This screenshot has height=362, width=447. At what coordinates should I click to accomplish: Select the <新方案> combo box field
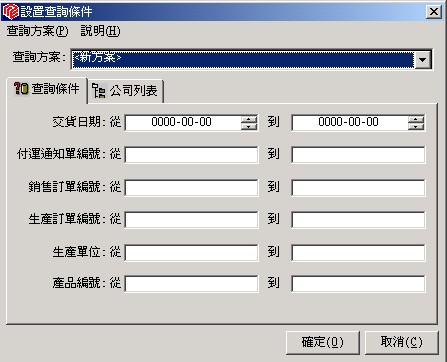(243, 60)
